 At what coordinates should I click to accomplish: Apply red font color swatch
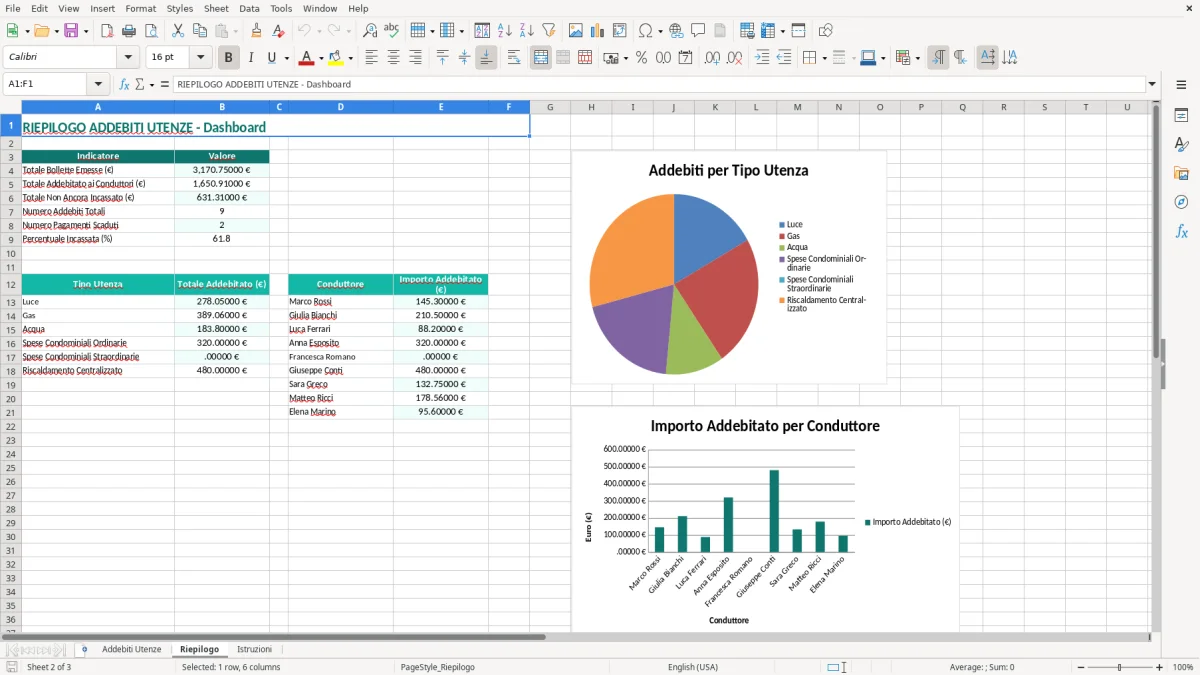point(306,58)
